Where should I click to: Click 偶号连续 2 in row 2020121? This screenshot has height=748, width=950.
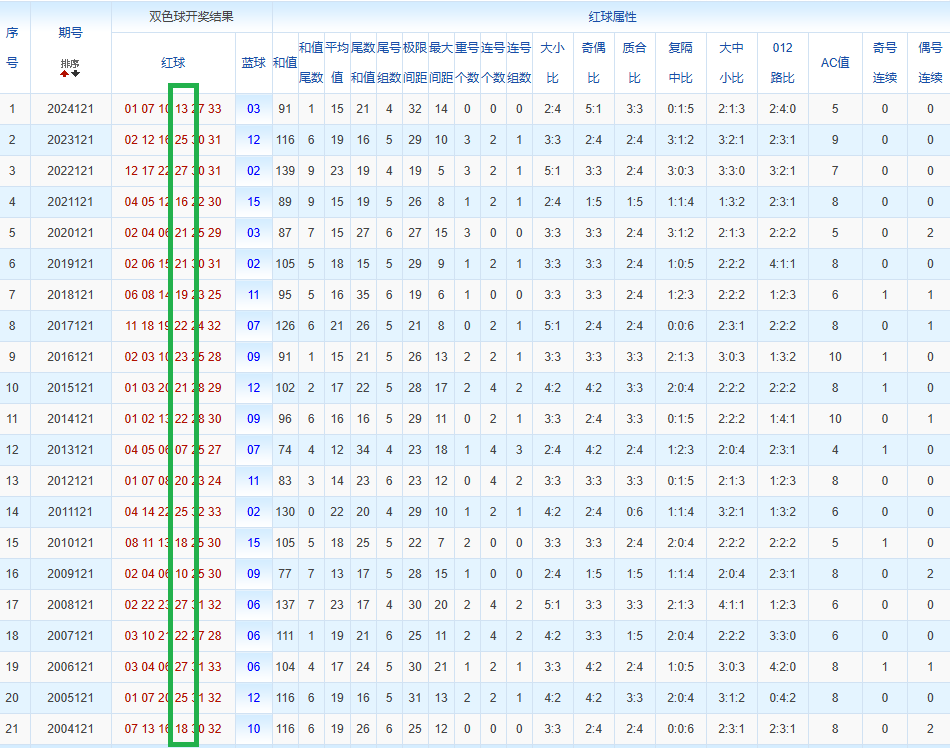tap(930, 233)
